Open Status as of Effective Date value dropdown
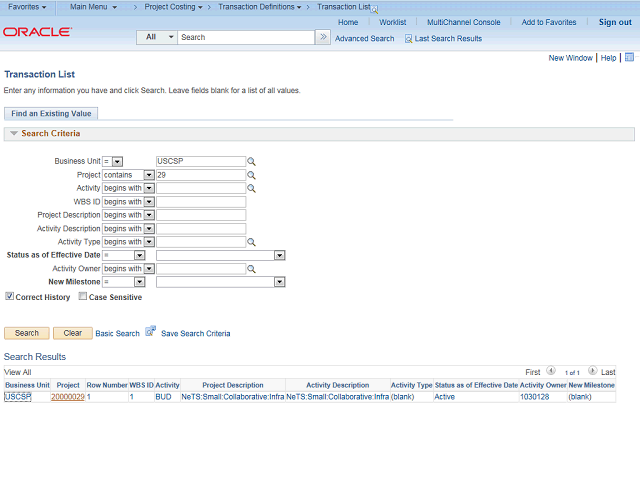 point(279,256)
